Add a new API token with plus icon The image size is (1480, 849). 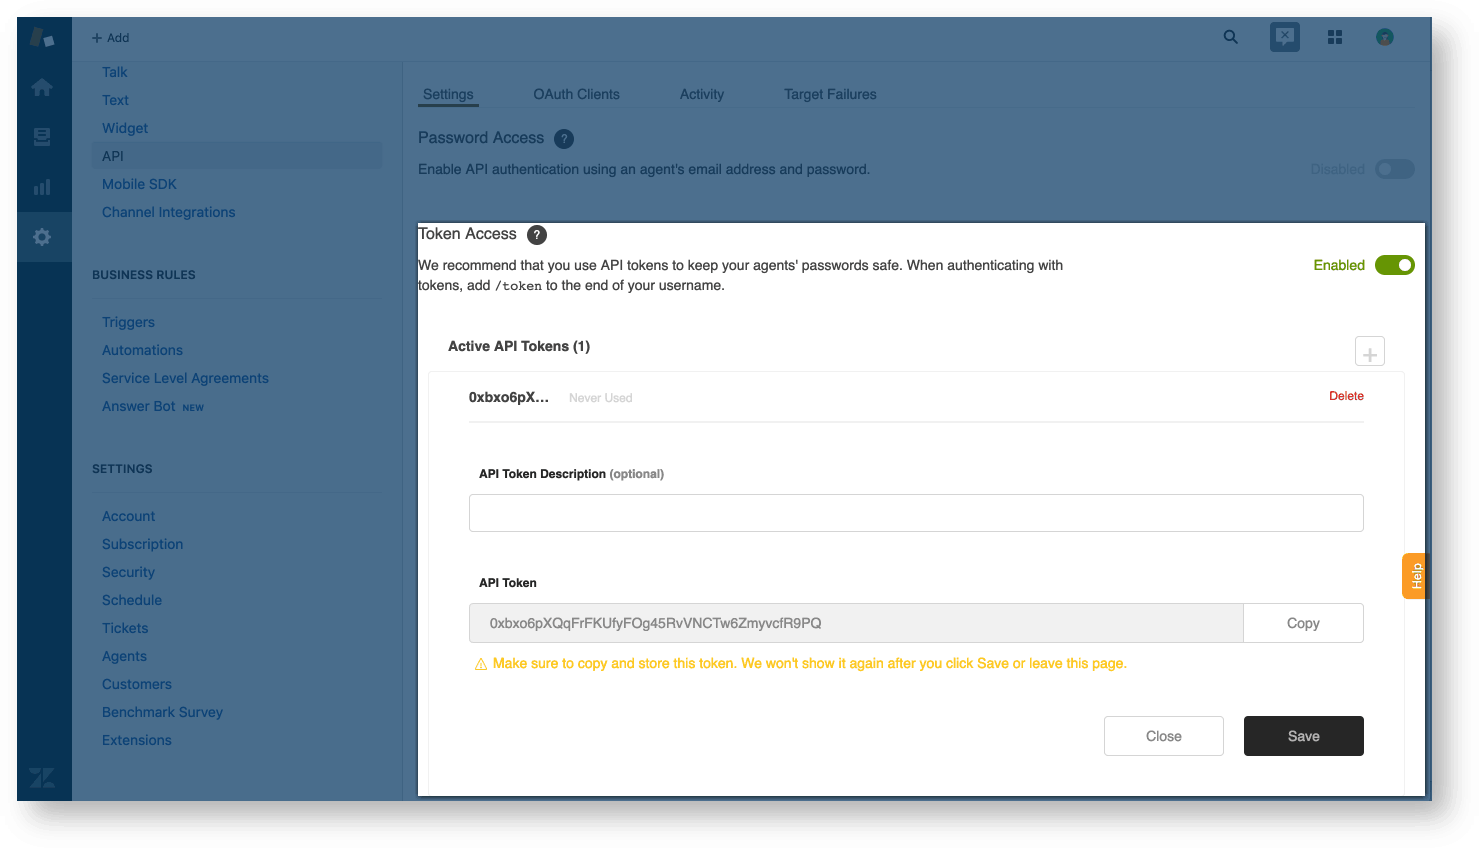[1370, 352]
